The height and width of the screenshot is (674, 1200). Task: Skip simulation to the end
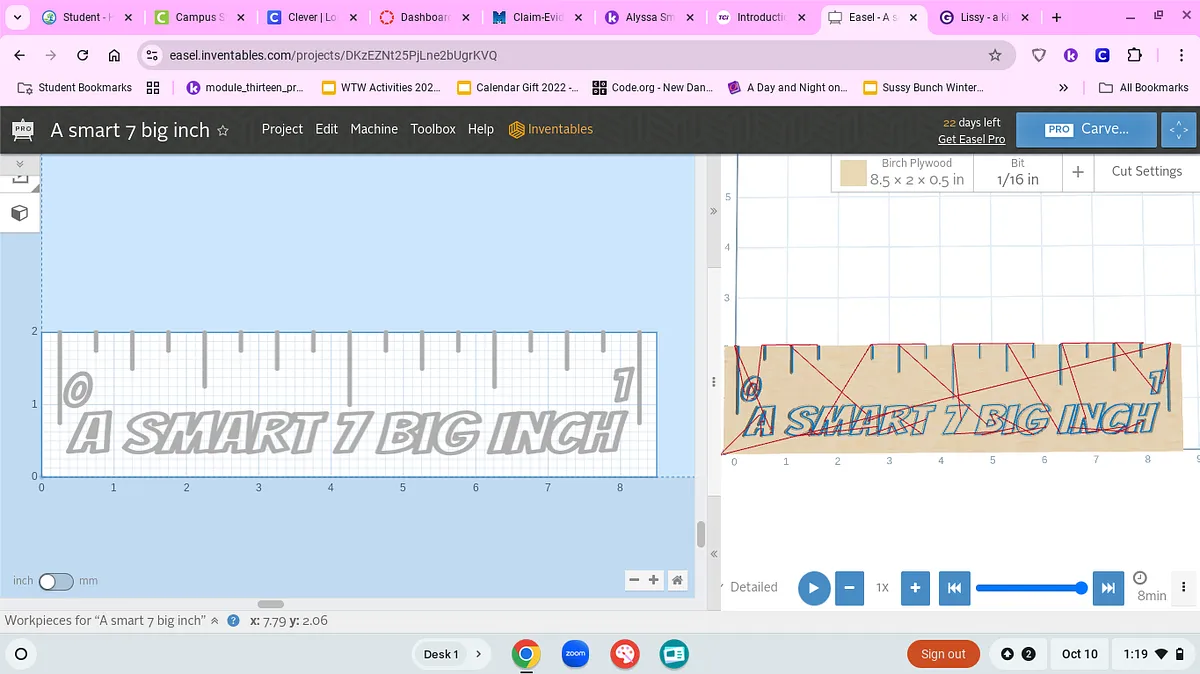(1107, 588)
